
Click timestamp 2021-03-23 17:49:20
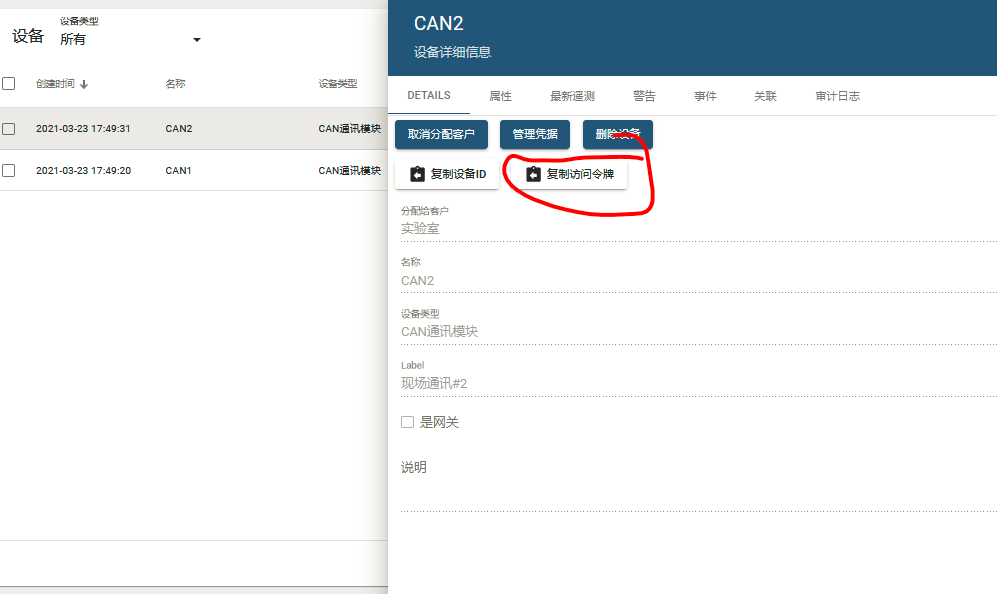coord(83,170)
